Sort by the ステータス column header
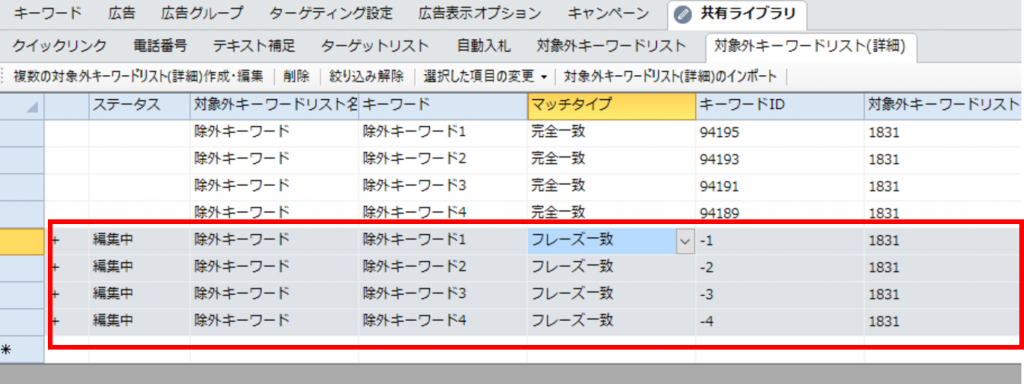 (139, 106)
